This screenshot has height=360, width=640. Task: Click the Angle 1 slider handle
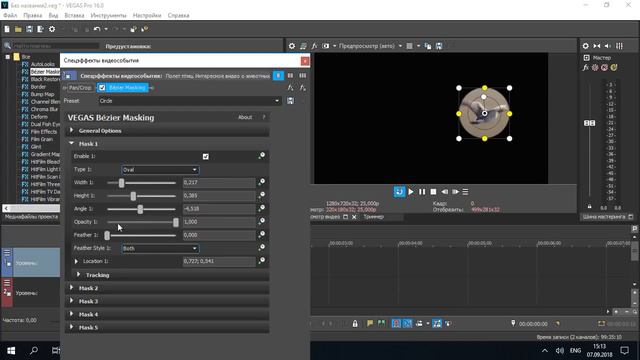140,209
